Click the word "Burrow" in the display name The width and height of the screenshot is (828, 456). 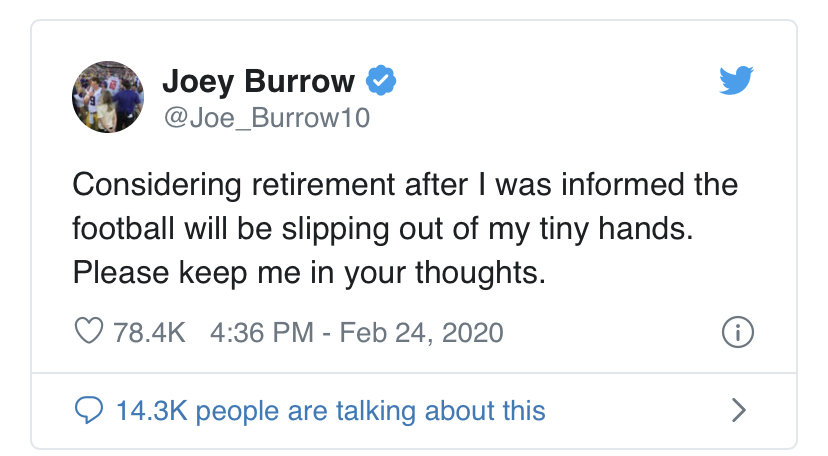pyautogui.click(x=299, y=81)
